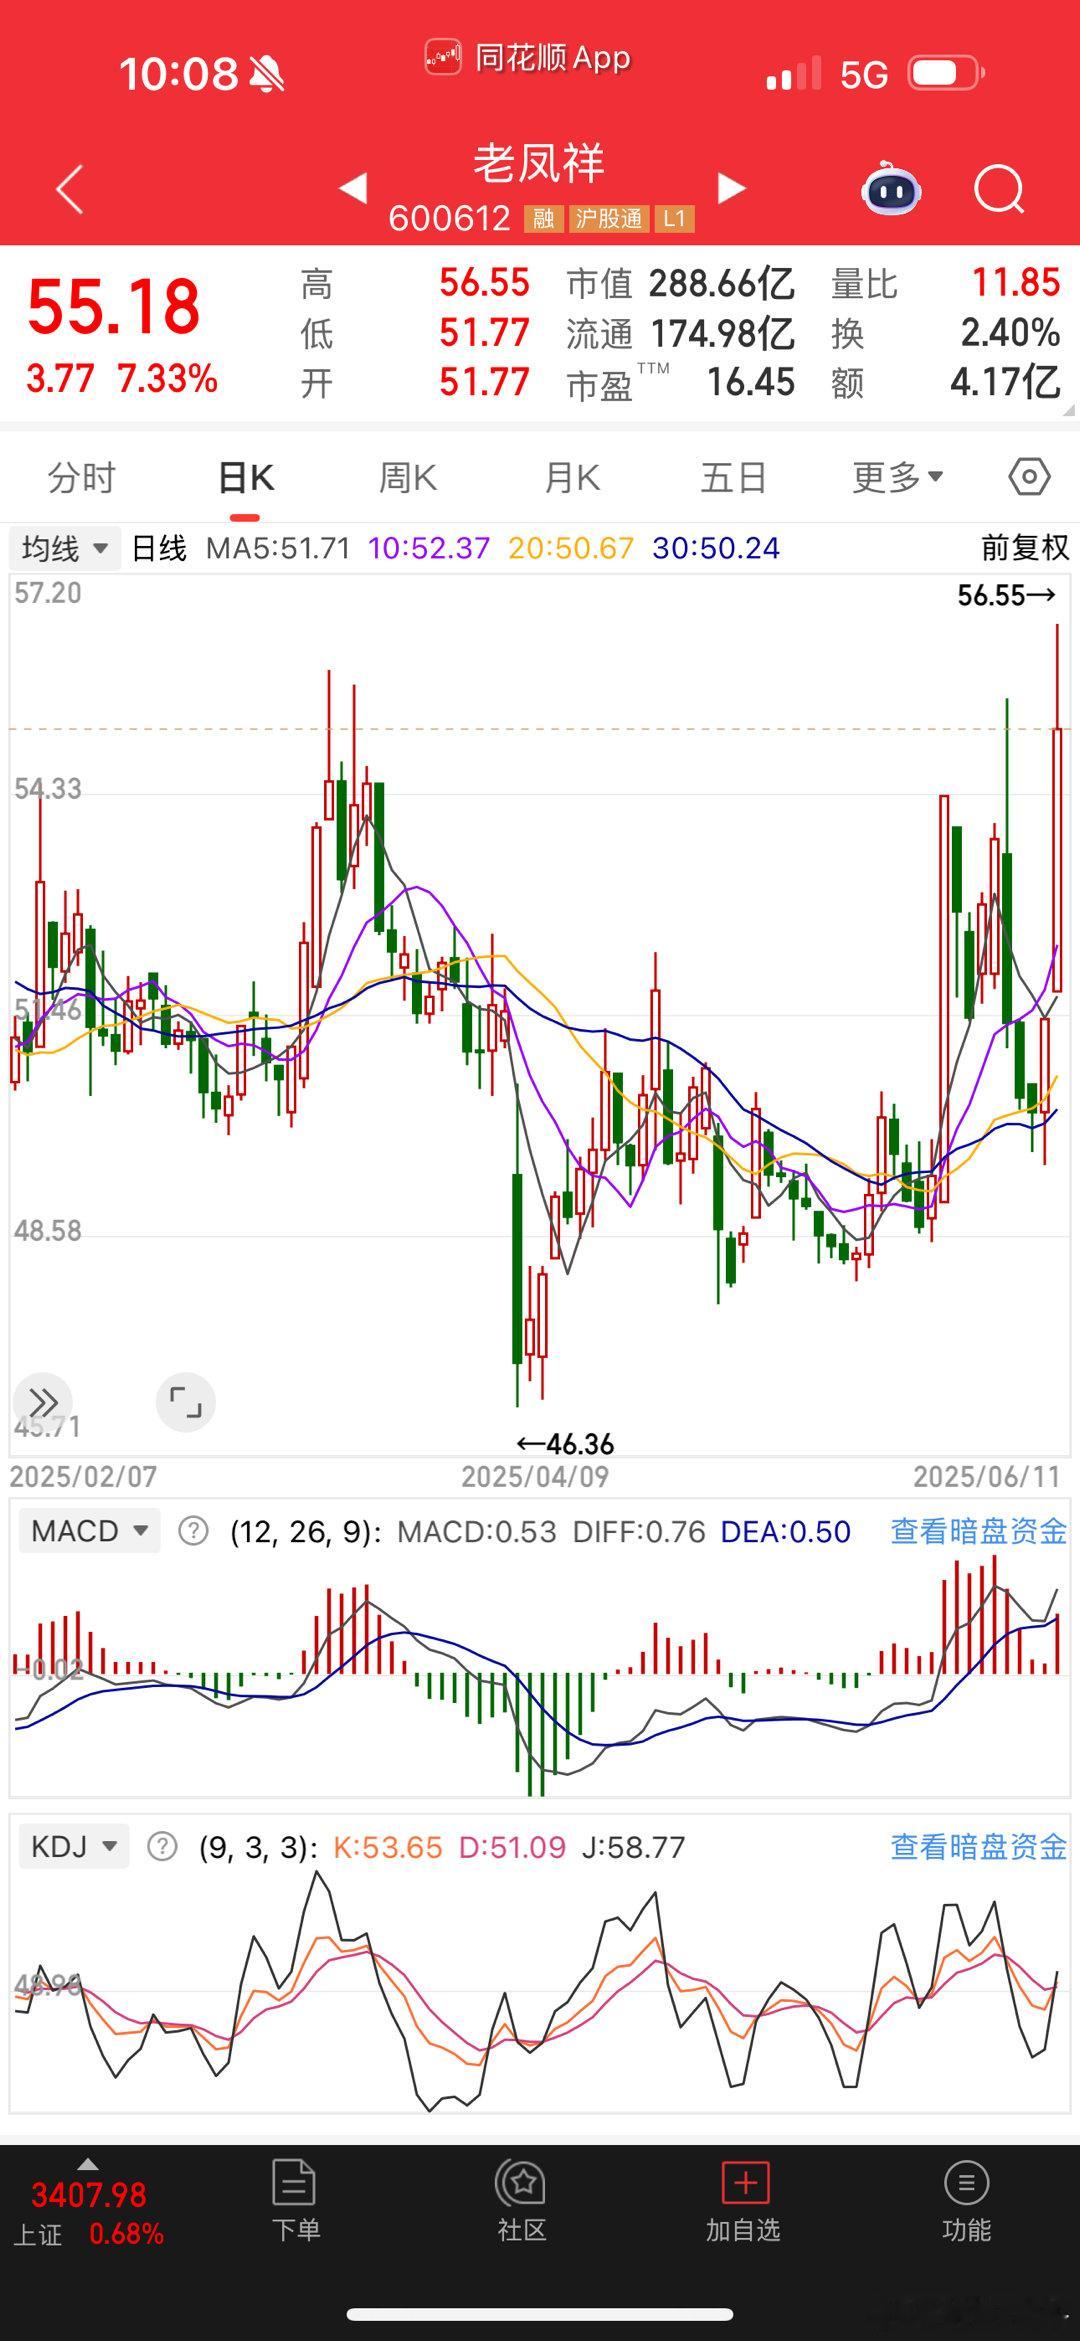Tap the MACD (12, 26, 9) parameters
This screenshot has width=1080, height=2341.
click(x=306, y=1531)
